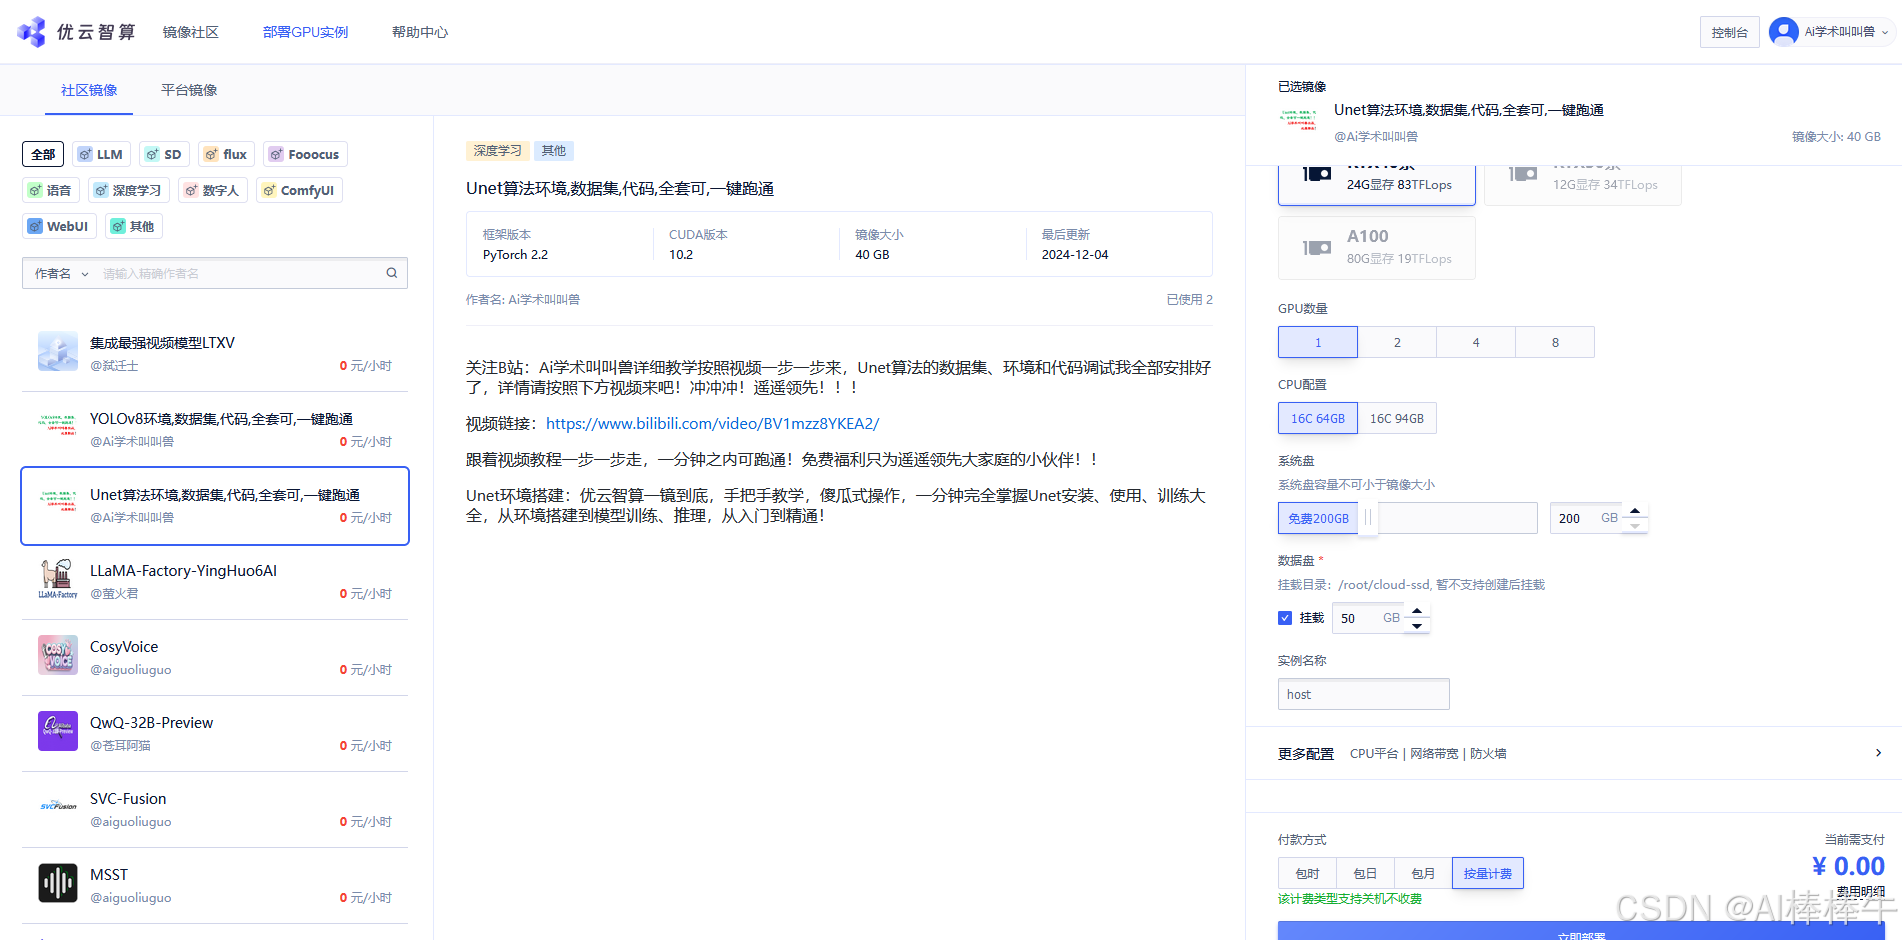Expand the 更多配置 section chevron
Screen dimensions: 1902x940
click(x=1878, y=753)
